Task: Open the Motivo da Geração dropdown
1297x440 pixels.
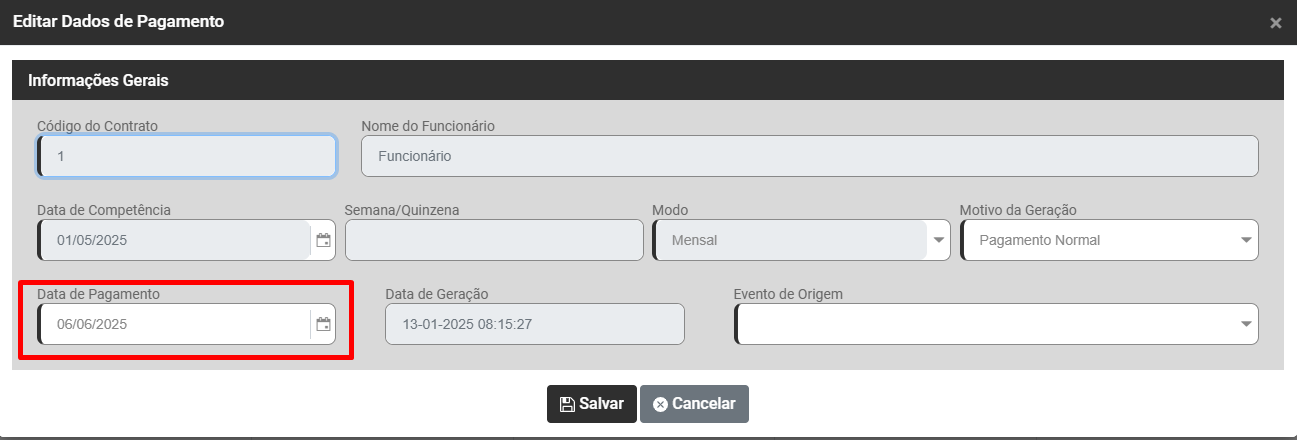Action: click(1110, 240)
